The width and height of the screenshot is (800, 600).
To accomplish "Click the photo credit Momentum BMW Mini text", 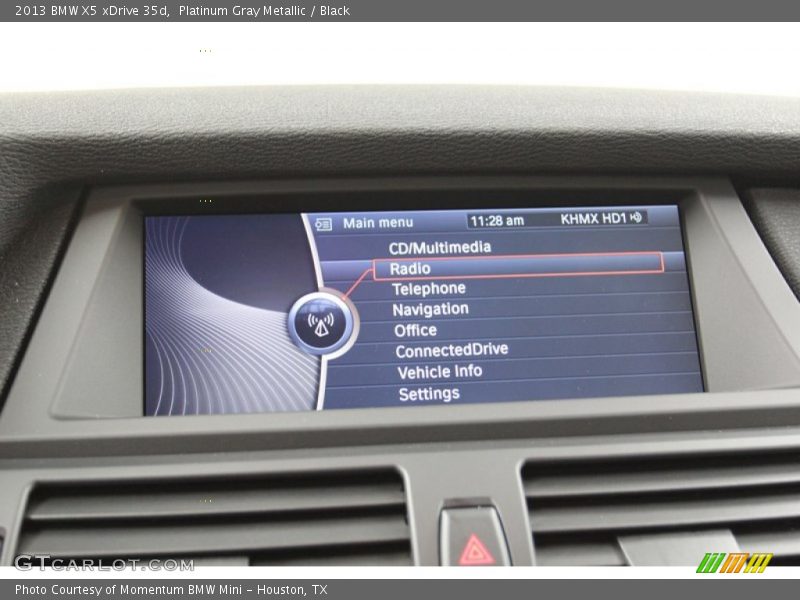I will tap(171, 590).
